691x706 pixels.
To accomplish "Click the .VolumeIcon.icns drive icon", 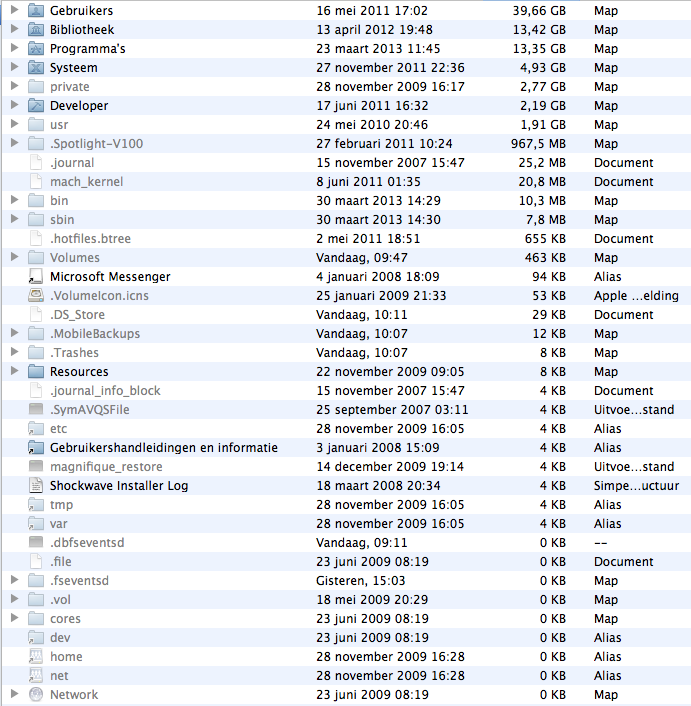I will click(x=36, y=295).
